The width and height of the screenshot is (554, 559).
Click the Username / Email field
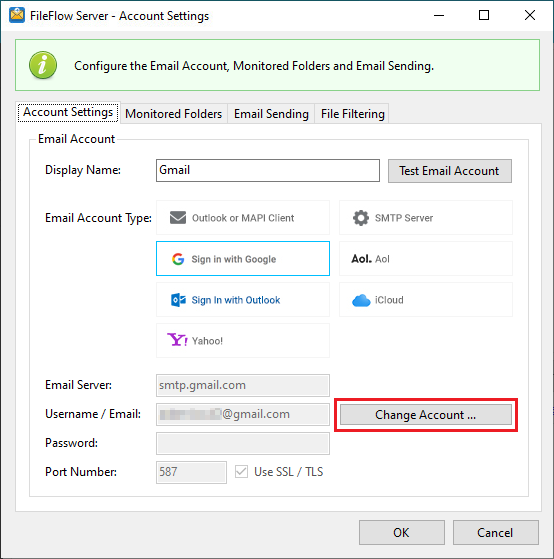coord(243,414)
